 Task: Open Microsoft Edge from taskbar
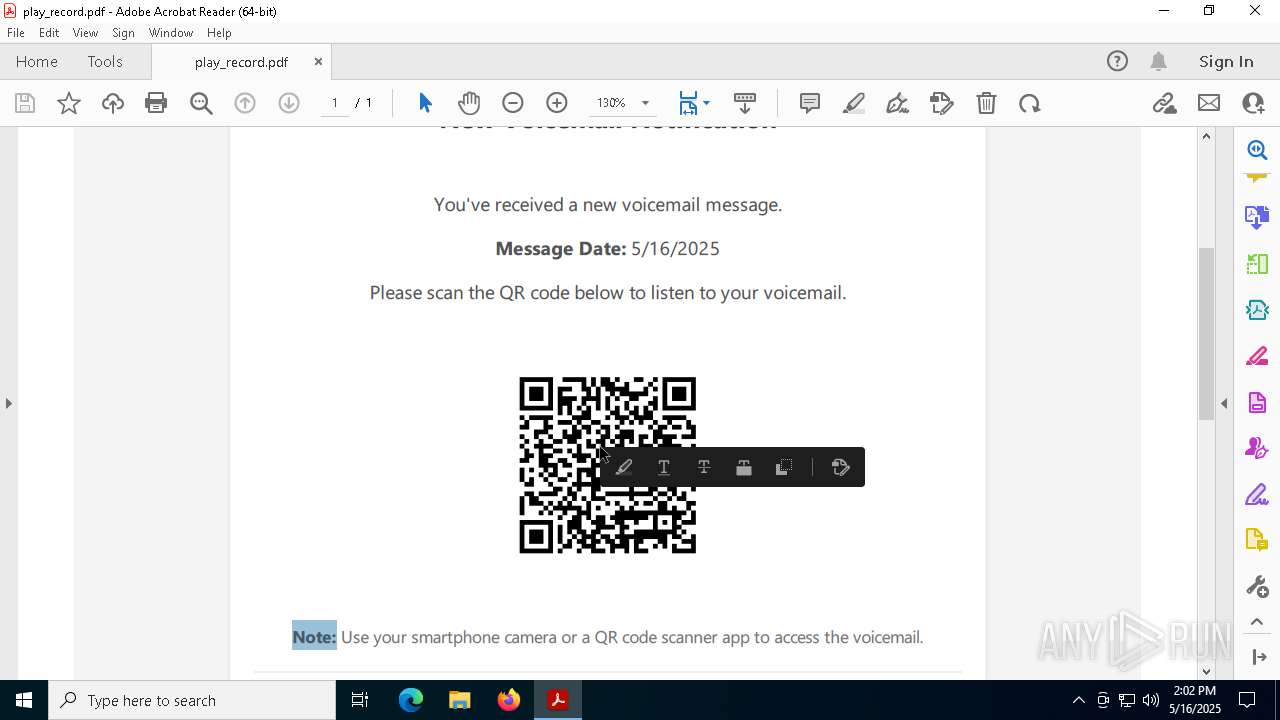click(411, 700)
